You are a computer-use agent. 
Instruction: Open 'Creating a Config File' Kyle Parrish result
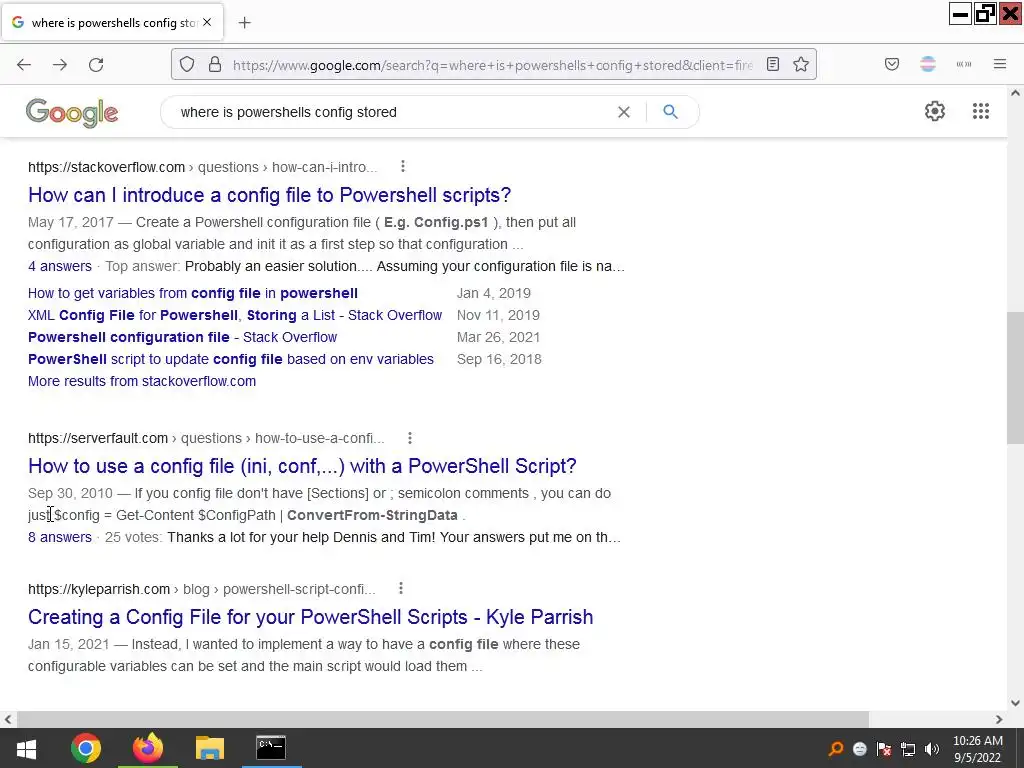coord(310,617)
